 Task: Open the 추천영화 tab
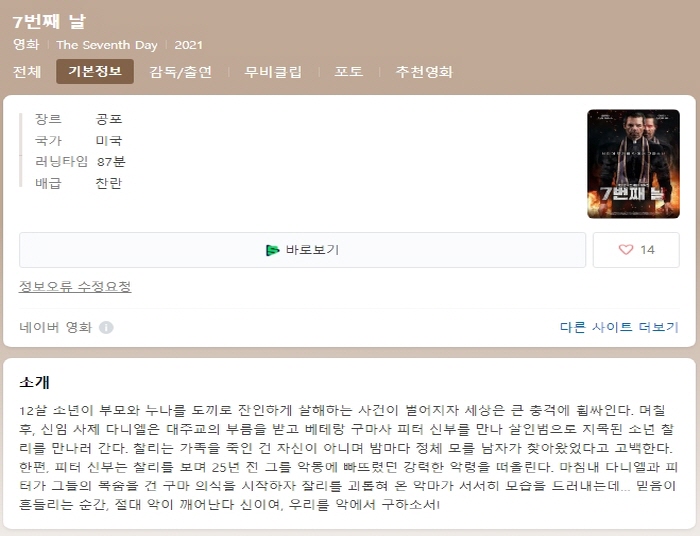(x=424, y=72)
